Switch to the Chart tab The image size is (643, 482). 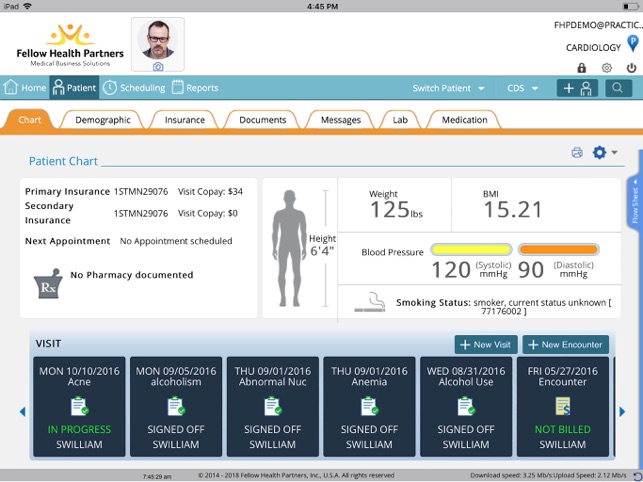30,120
